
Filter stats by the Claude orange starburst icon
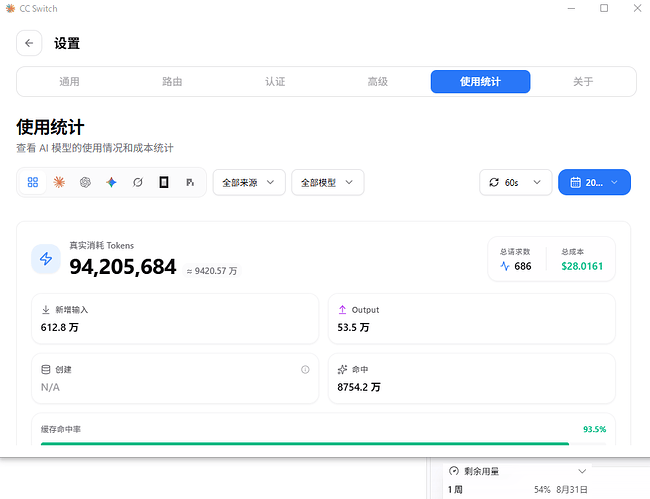(59, 182)
